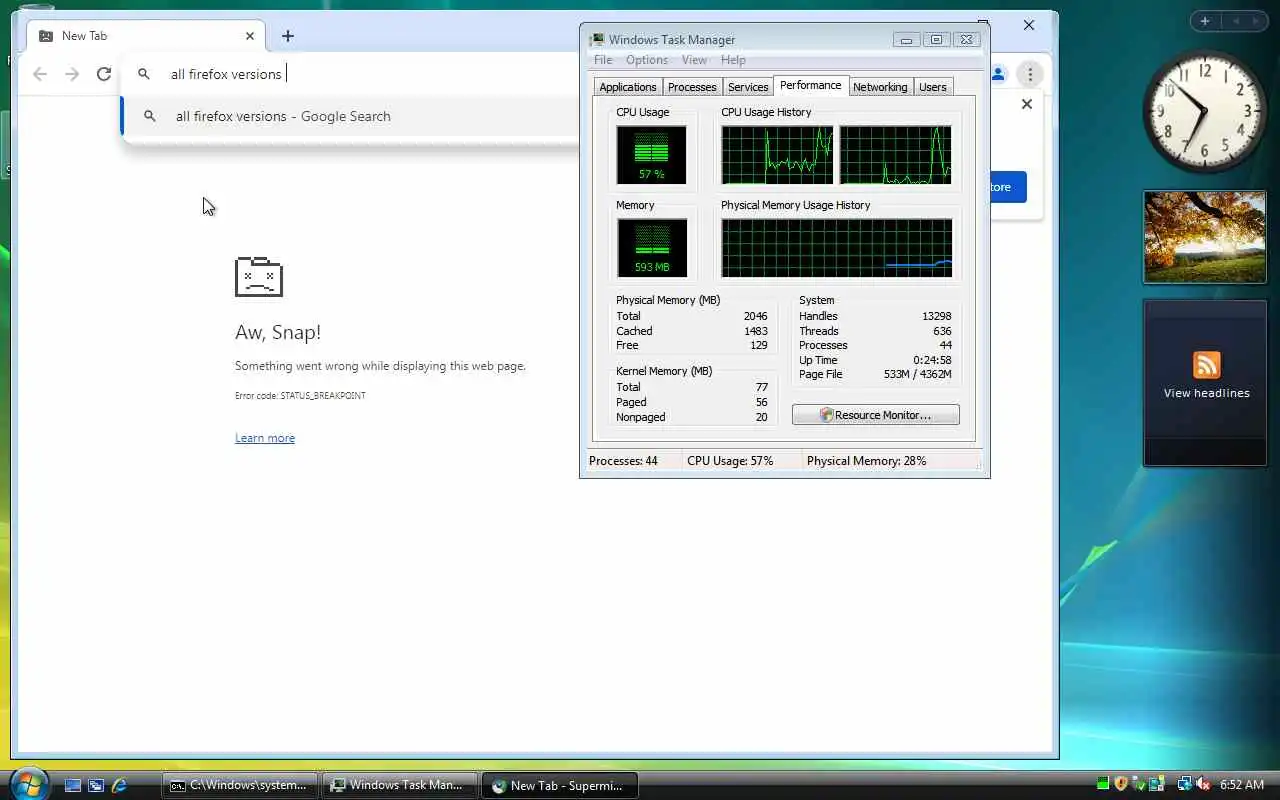Click Switch between windows quick launch icon
The height and width of the screenshot is (800, 1280).
(x=96, y=786)
